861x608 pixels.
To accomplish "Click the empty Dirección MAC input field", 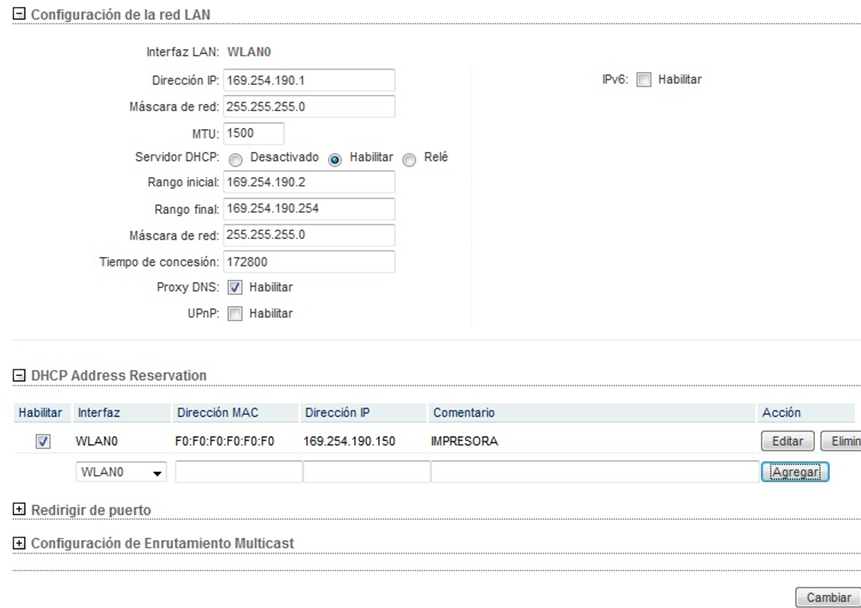I will (x=238, y=472).
